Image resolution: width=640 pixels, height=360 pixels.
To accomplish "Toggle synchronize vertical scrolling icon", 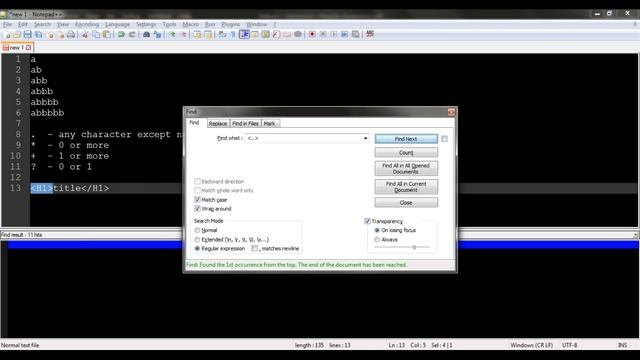I will (197, 34).
